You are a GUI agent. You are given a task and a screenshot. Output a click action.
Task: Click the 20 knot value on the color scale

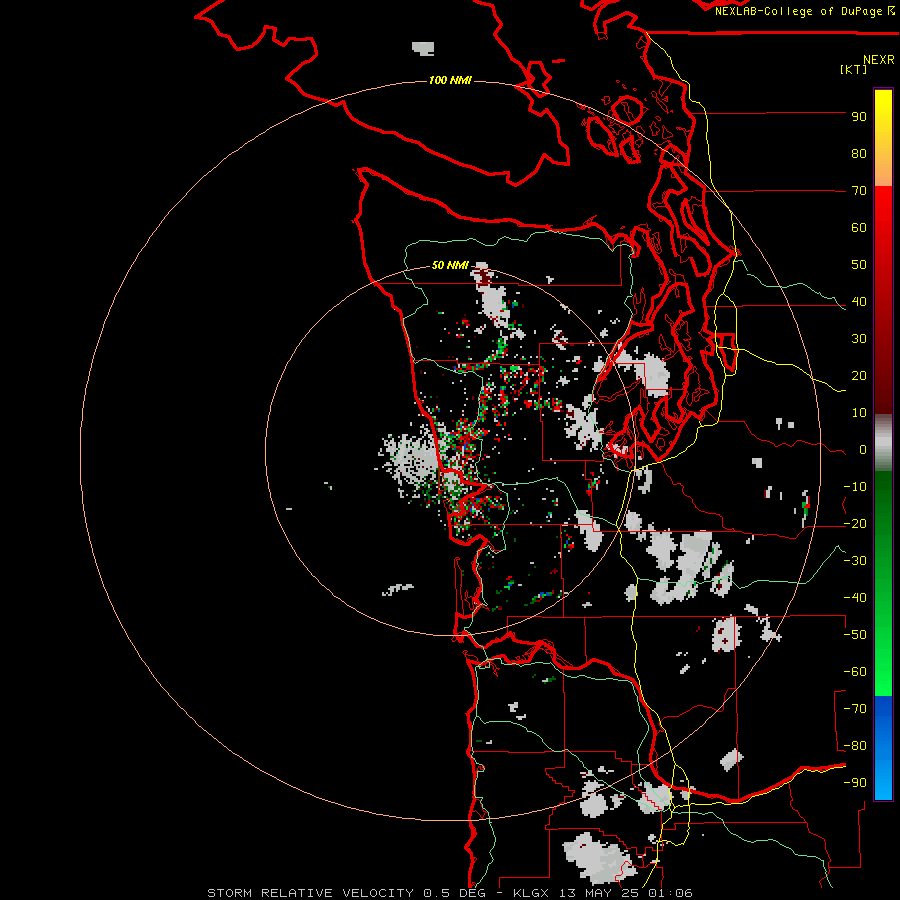(x=859, y=376)
